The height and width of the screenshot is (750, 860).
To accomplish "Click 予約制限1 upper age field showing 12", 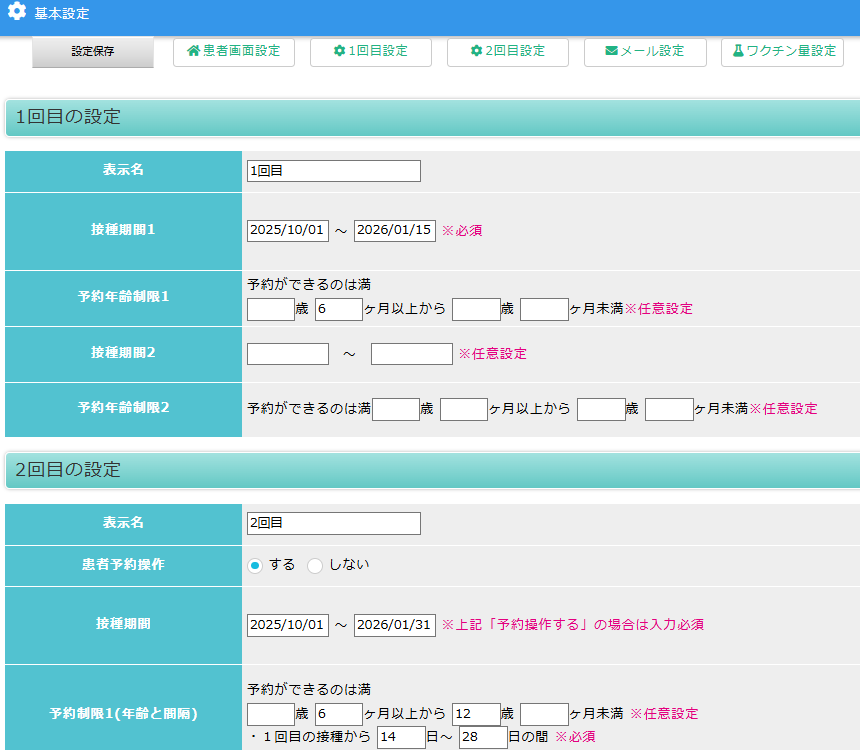I will pyautogui.click(x=476, y=714).
